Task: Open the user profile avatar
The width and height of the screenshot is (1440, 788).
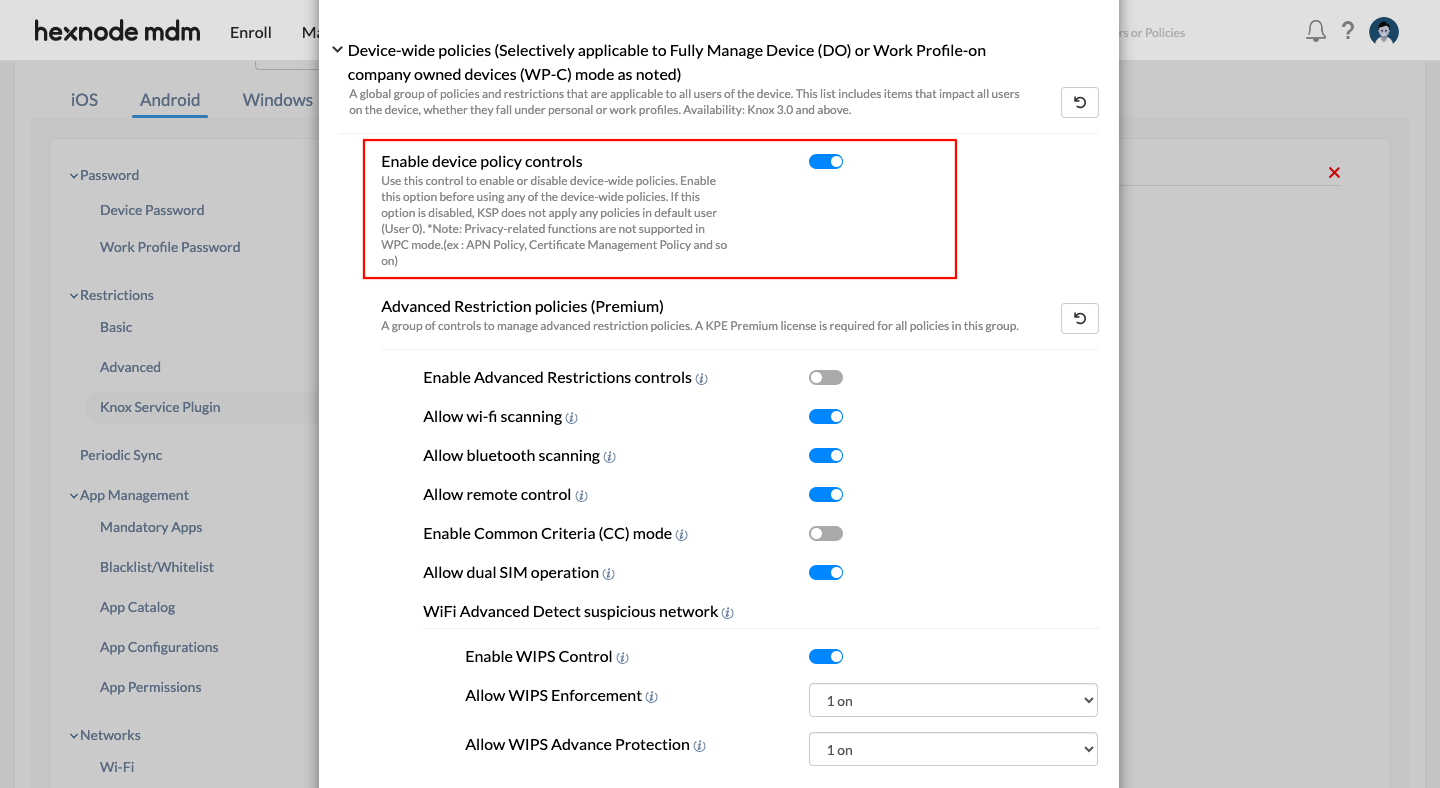Action: [1384, 32]
